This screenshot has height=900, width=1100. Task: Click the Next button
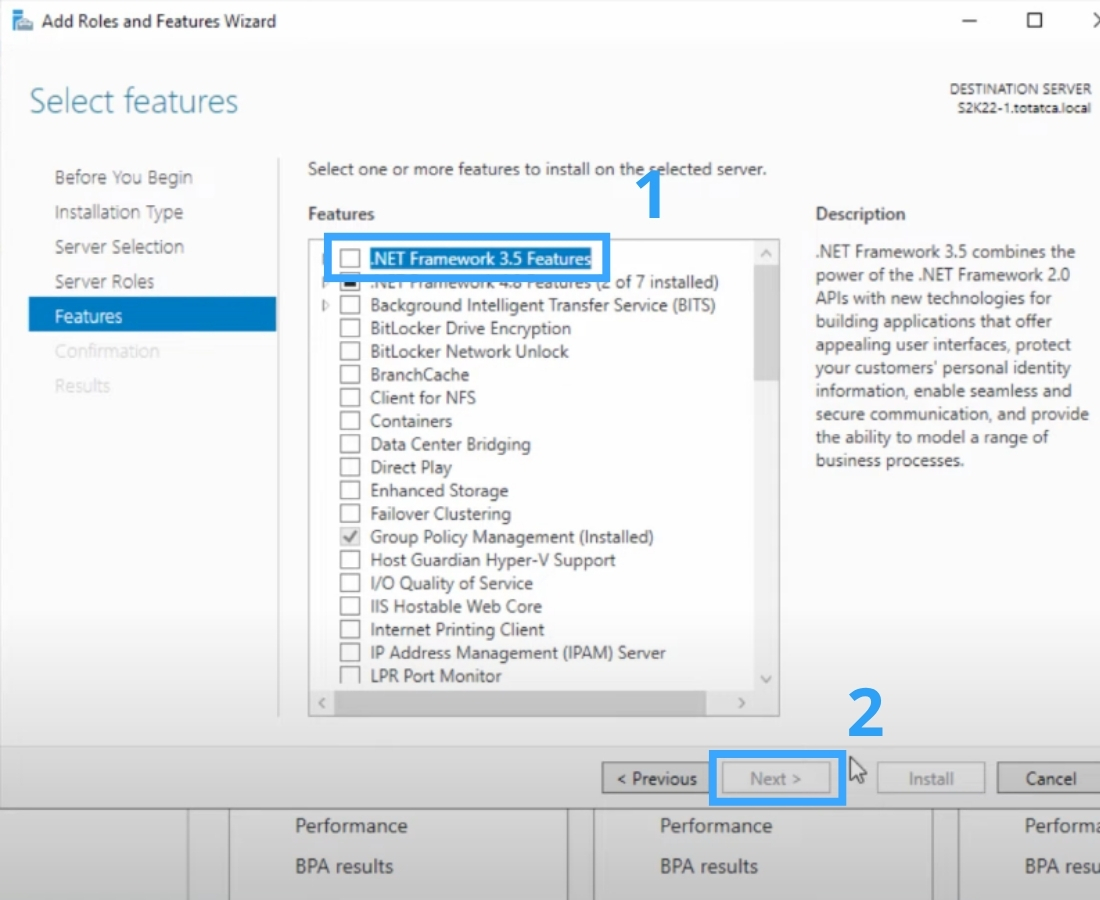776,779
